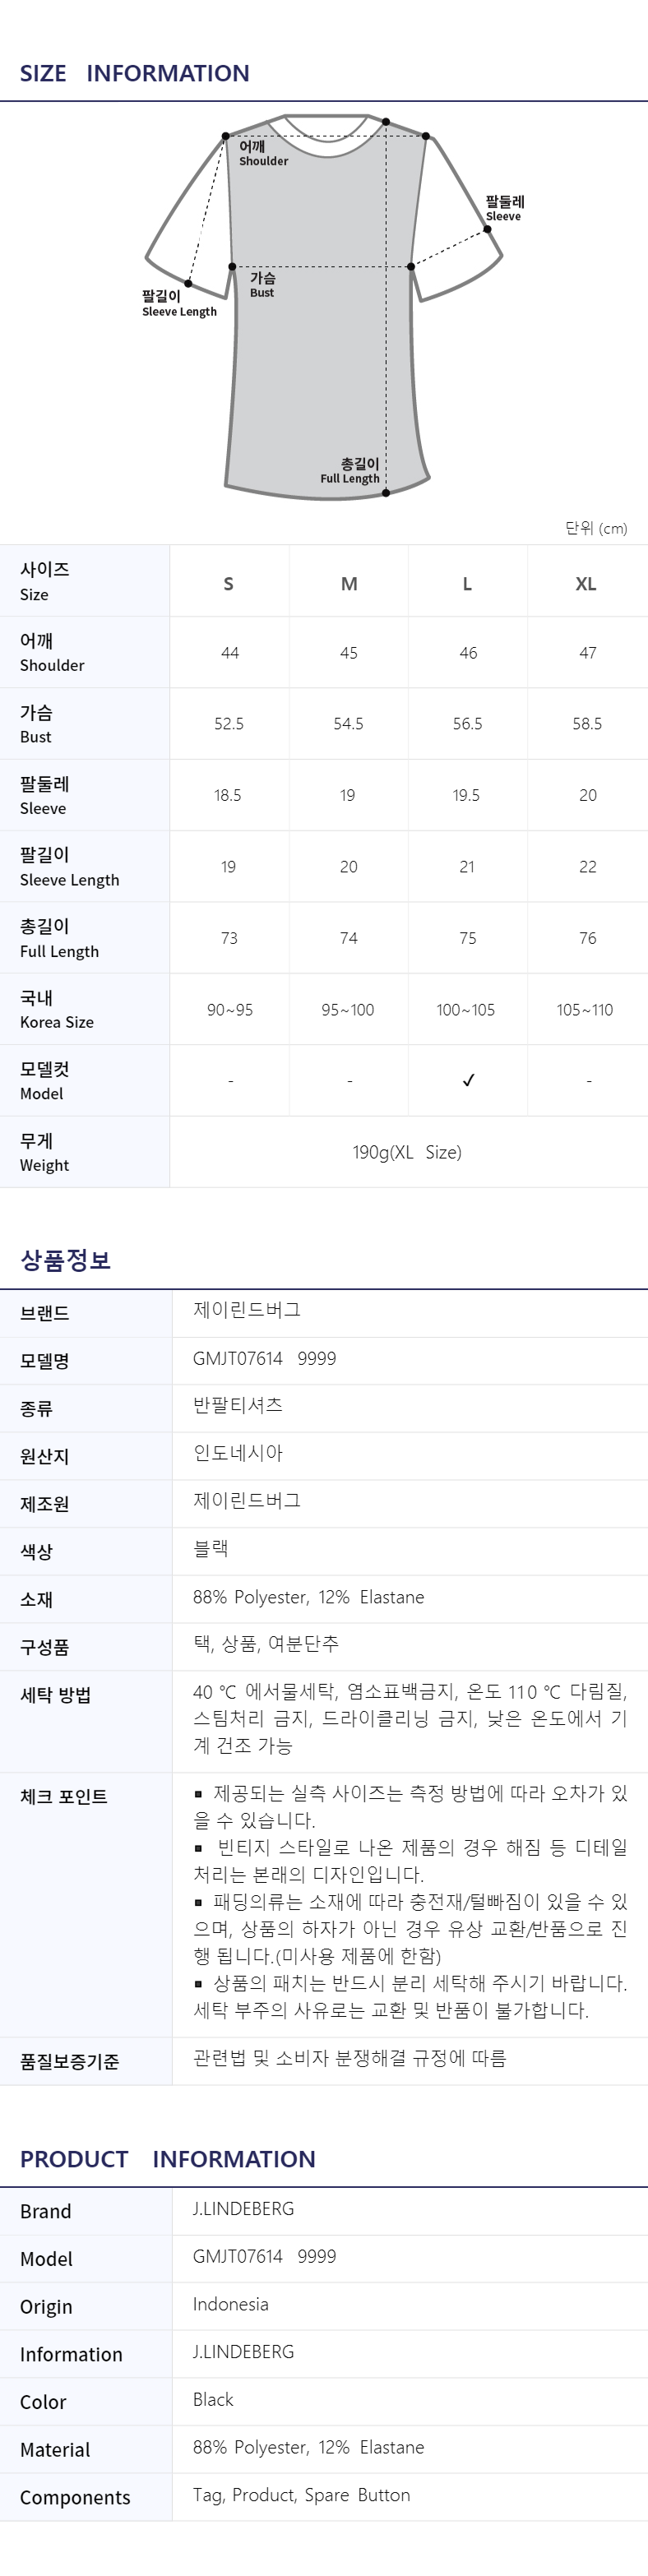Click the SIZE INFORMATION heading
The width and height of the screenshot is (648, 2576).
[x=135, y=73]
